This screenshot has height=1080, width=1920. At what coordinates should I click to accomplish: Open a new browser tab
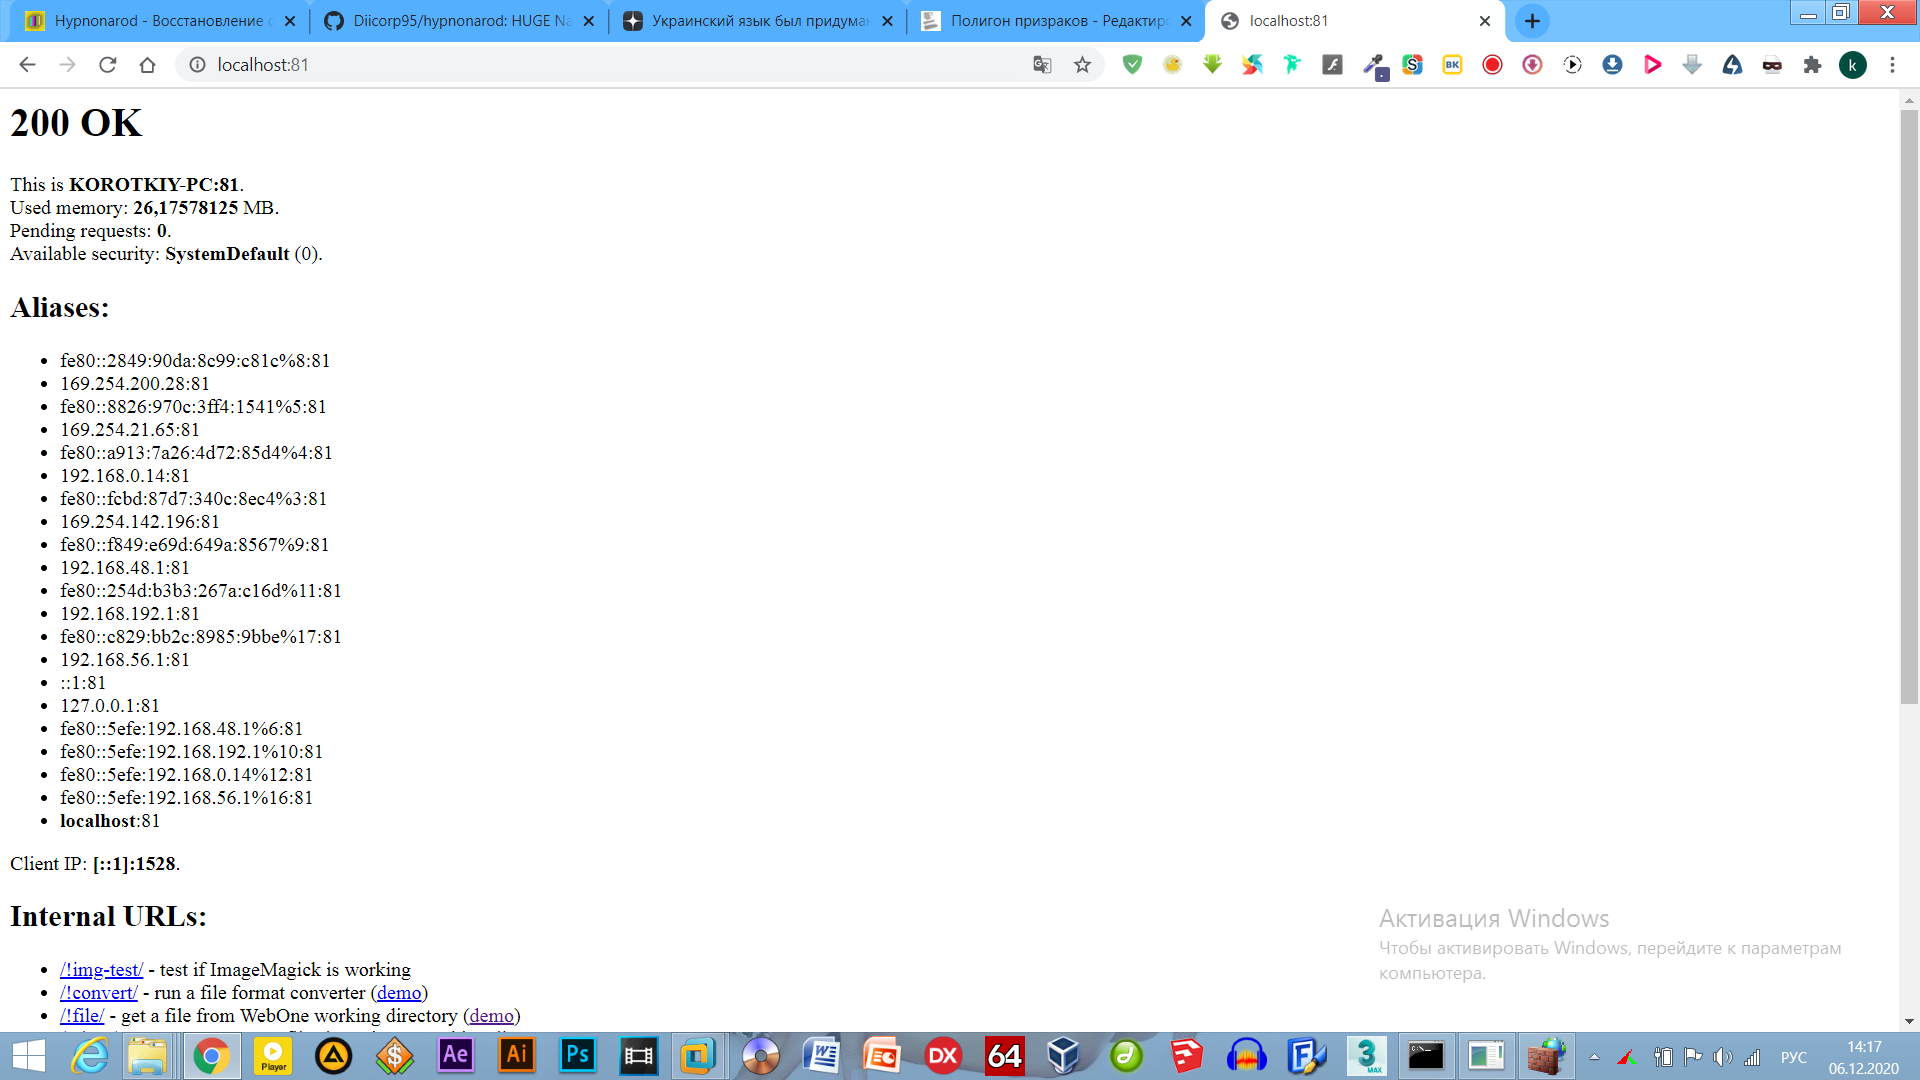(x=1532, y=21)
